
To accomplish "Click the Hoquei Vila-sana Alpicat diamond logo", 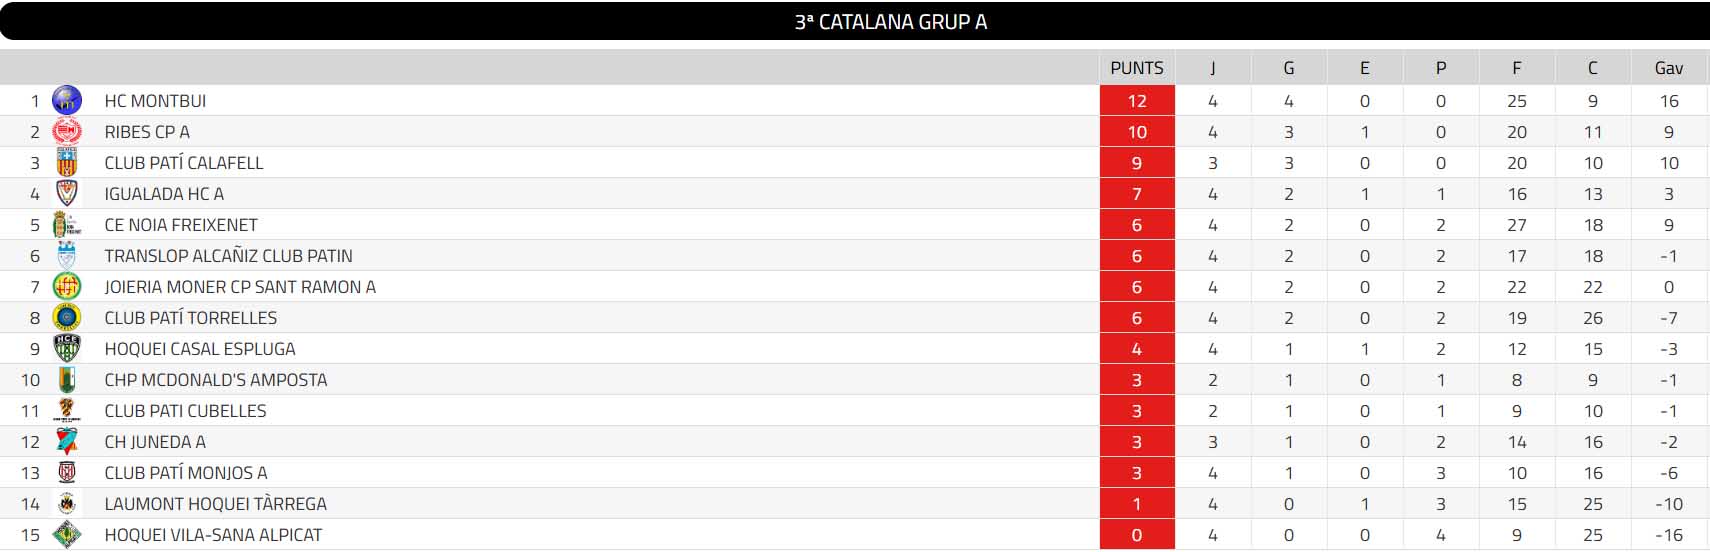I will 66,534.
